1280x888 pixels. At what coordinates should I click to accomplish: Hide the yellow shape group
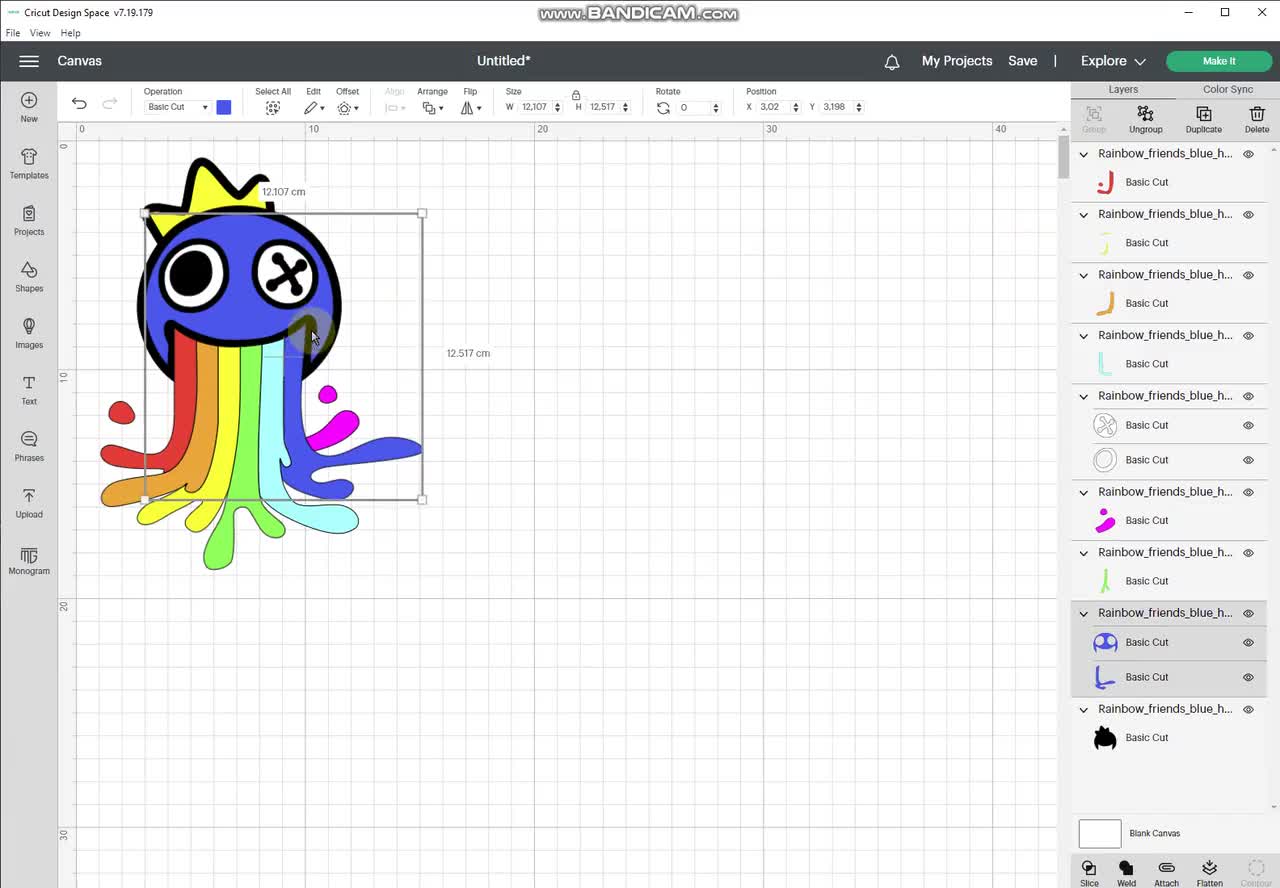[x=1248, y=215]
